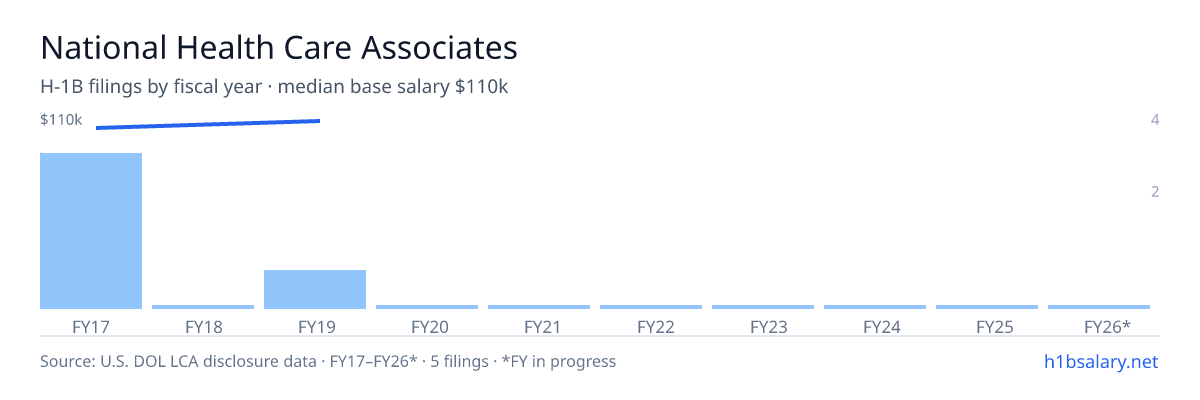
Task: Click the blue median salary trend line
Action: click(208, 124)
